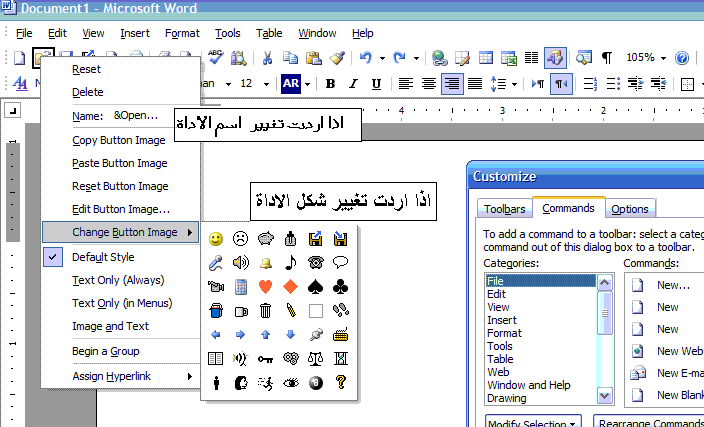Pick the key button image
The image size is (704, 427).
[266, 359]
